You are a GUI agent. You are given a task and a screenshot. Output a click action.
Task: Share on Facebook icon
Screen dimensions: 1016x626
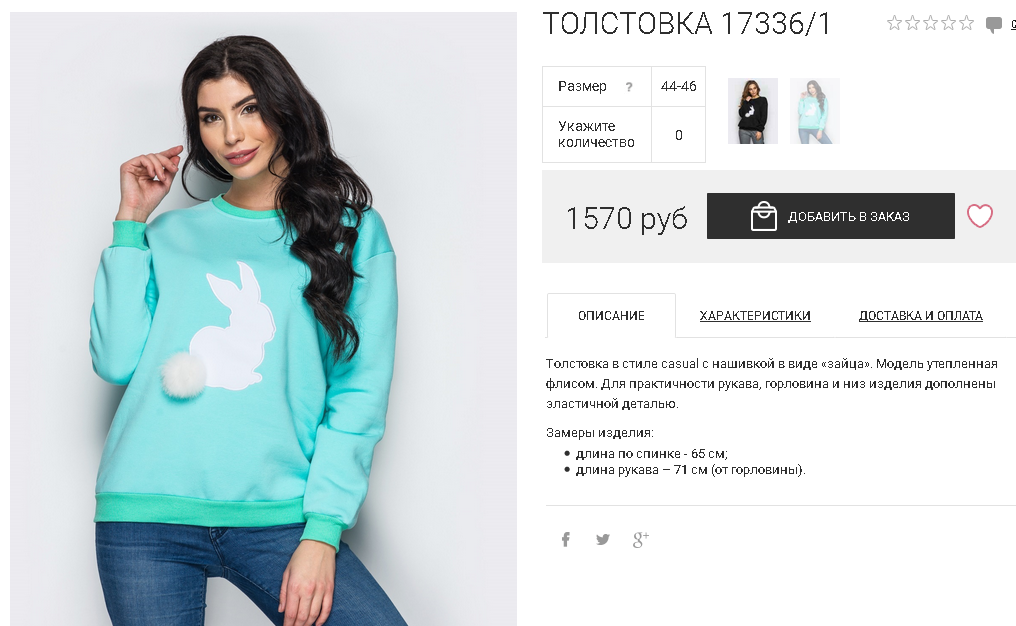566,539
